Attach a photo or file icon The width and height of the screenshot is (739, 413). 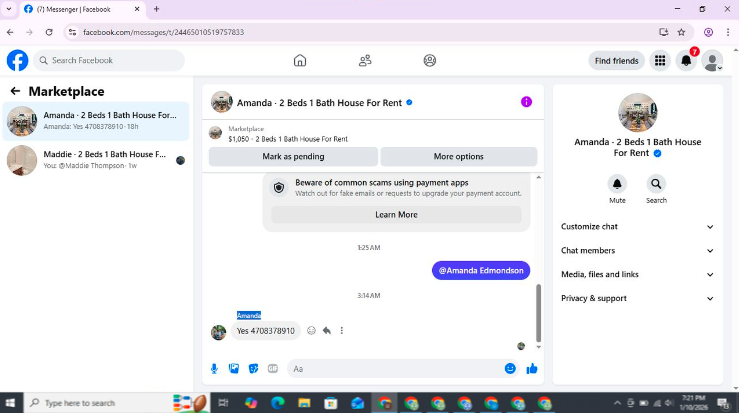(x=234, y=369)
